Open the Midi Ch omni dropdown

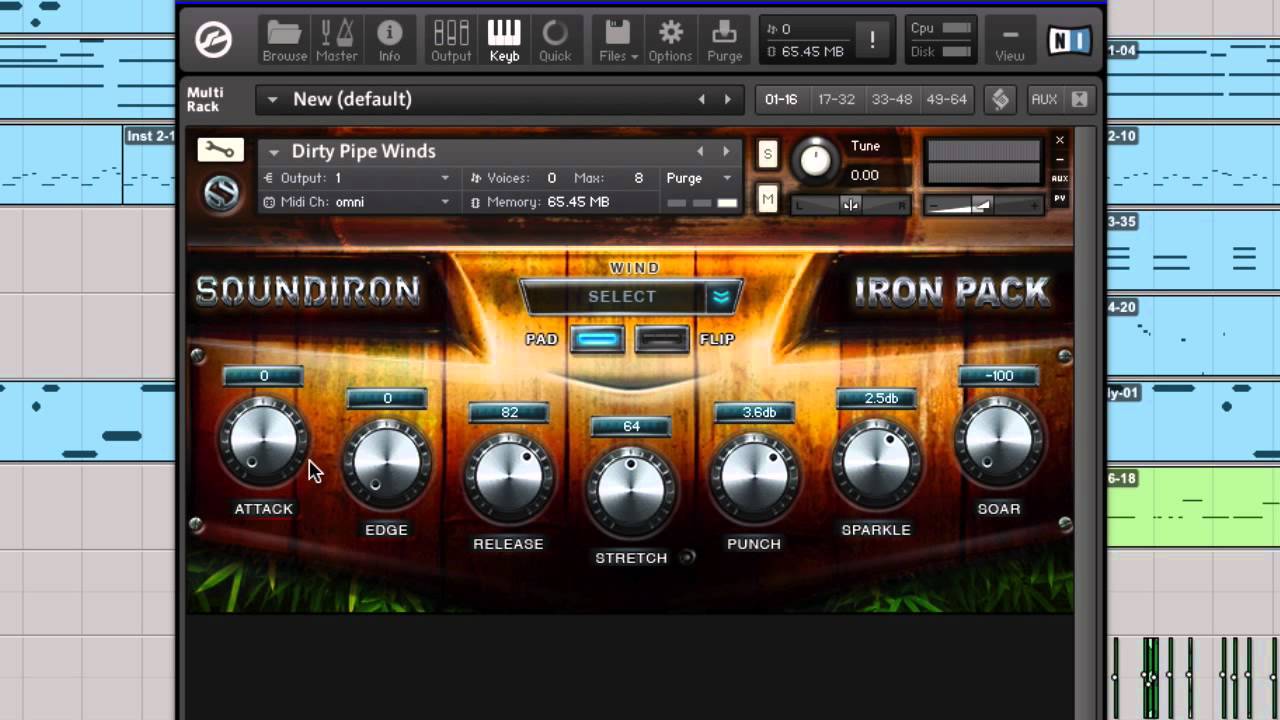click(445, 202)
